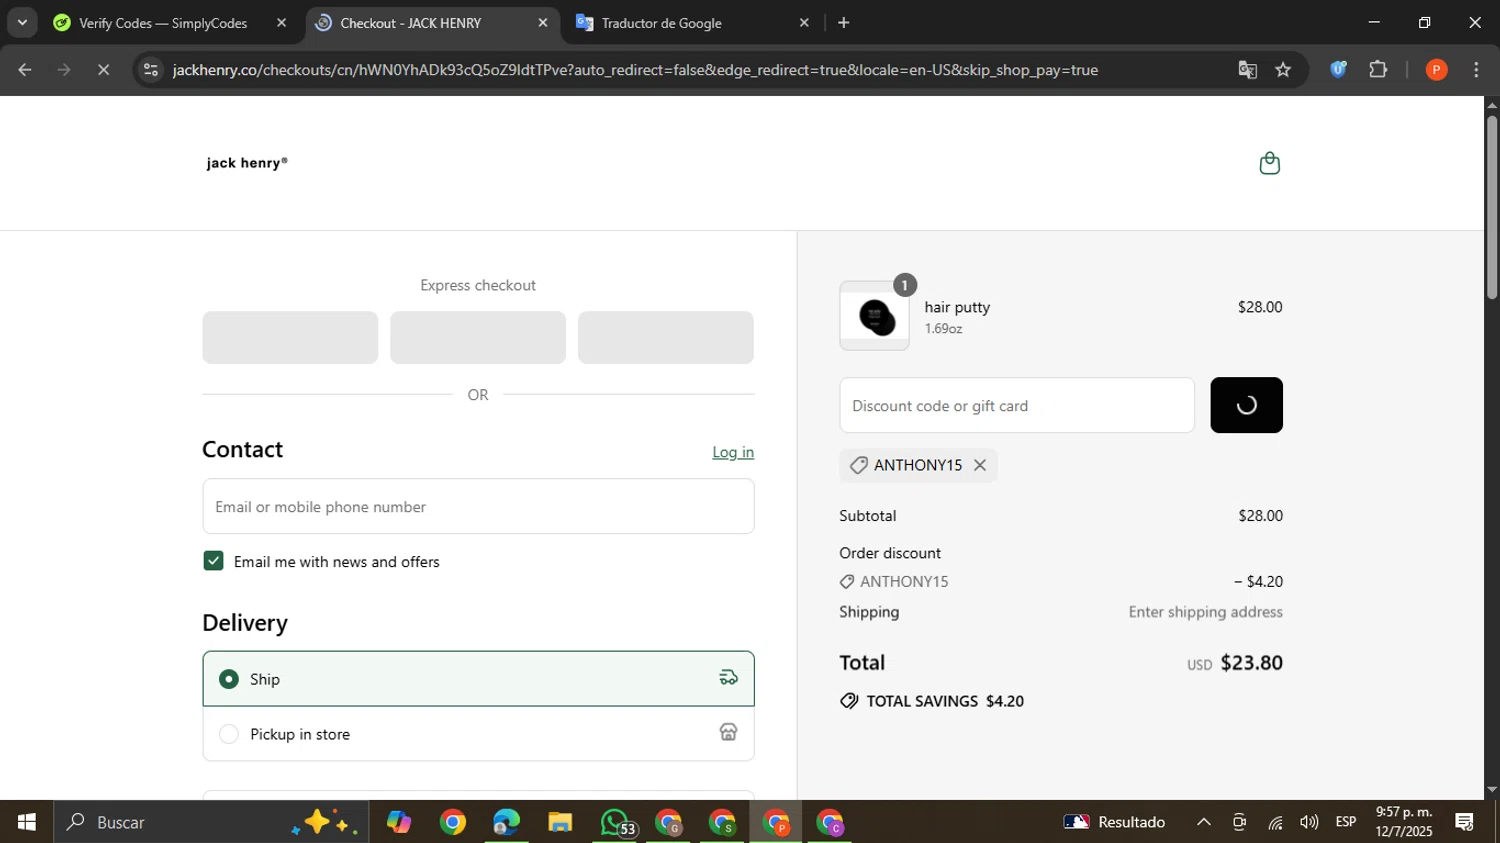Open the network Wi-Fi tray icon
Screen dimensions: 1500x843
(1275, 822)
